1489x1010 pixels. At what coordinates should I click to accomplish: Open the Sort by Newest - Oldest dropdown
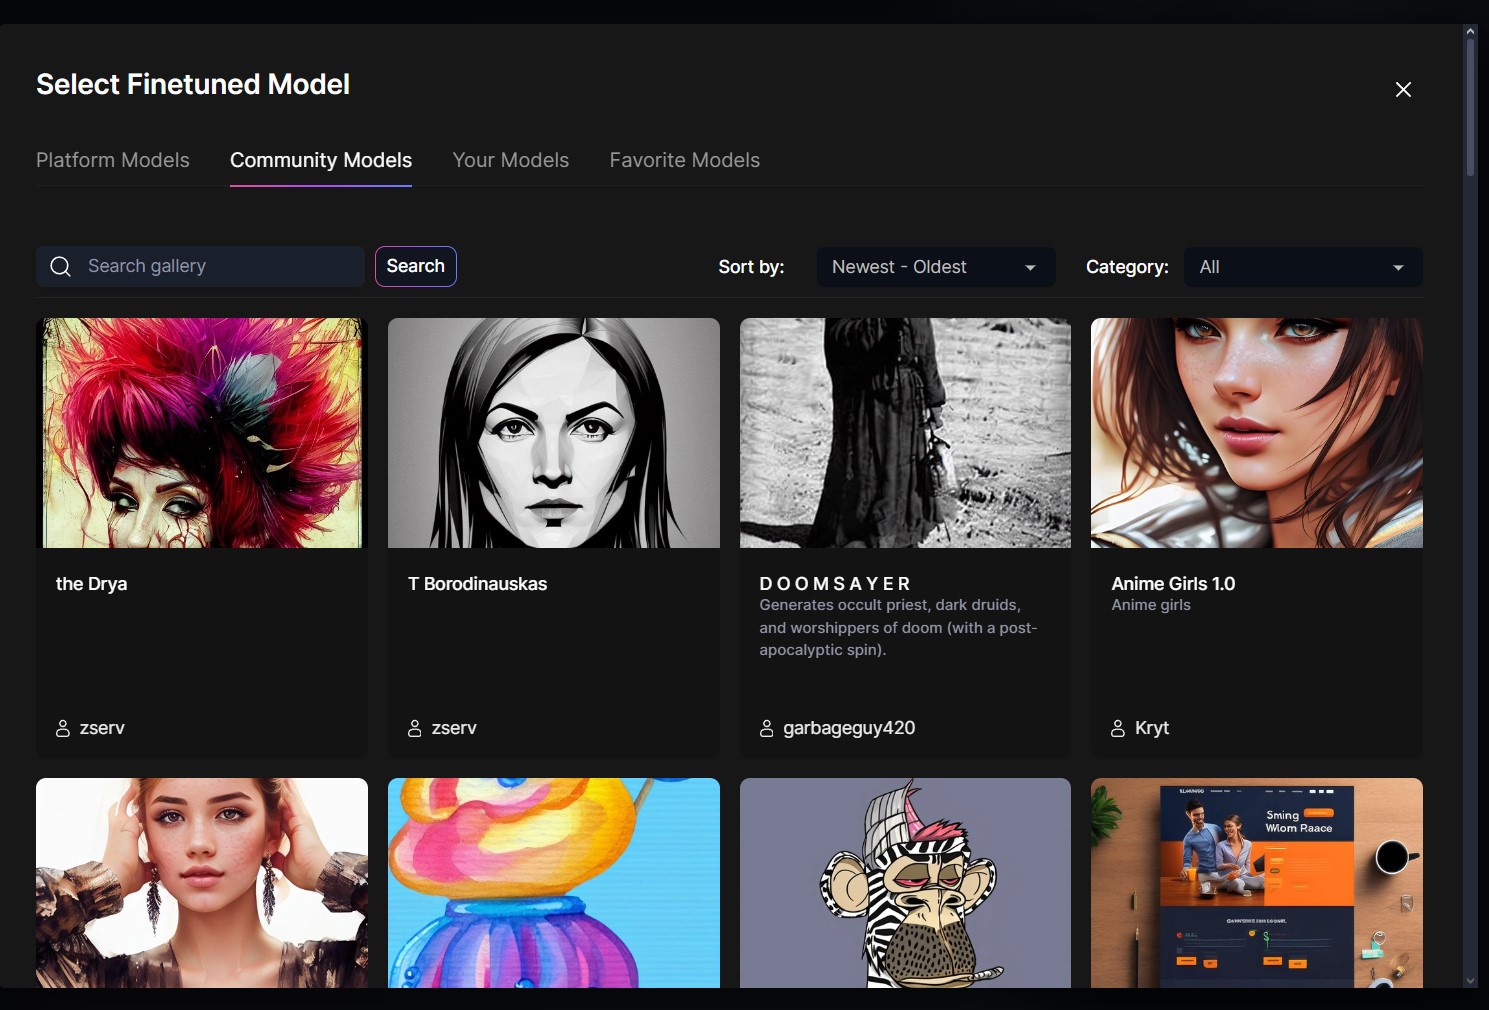coord(936,267)
